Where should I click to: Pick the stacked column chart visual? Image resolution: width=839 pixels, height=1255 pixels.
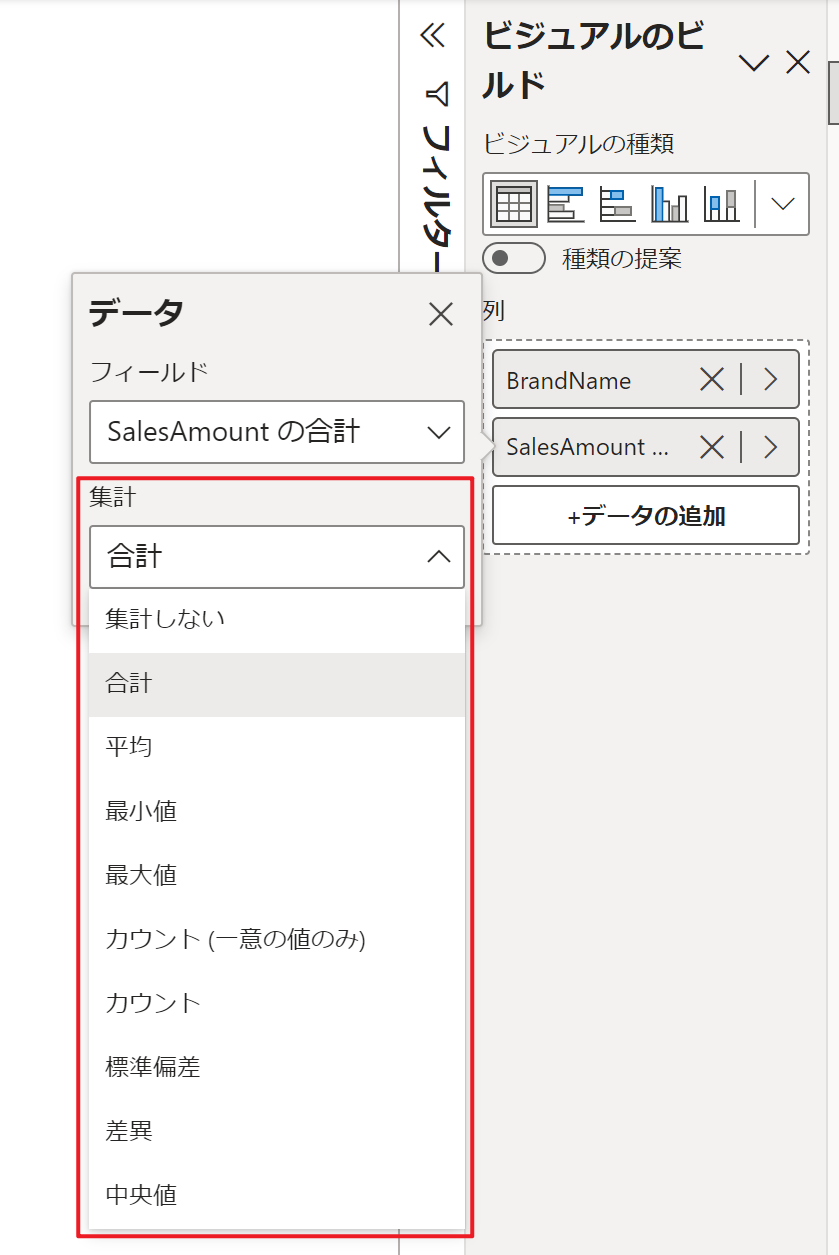(x=721, y=204)
